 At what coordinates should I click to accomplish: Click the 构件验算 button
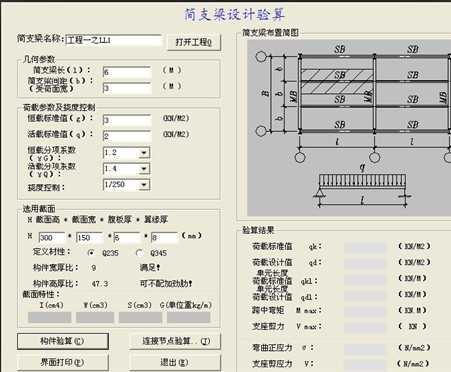coord(63,341)
